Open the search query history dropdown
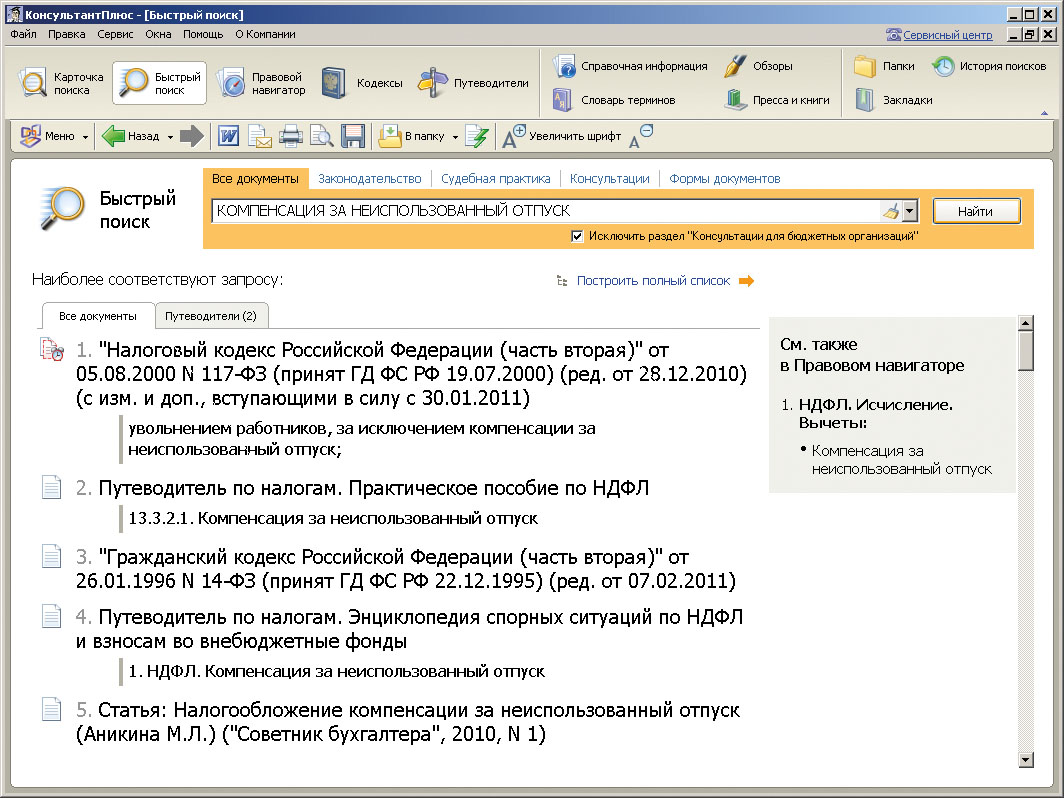 (910, 211)
